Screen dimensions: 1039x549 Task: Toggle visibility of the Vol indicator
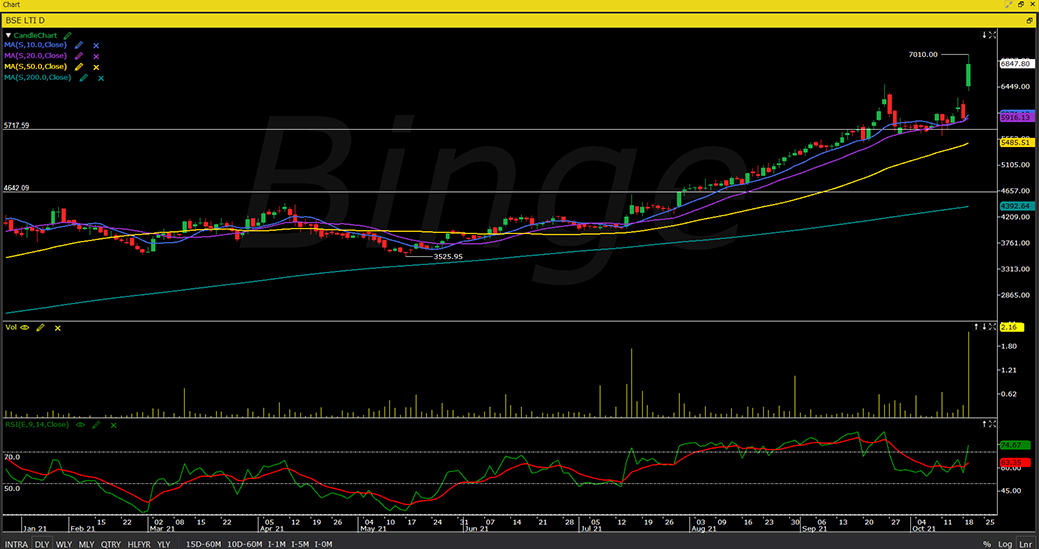tap(25, 327)
